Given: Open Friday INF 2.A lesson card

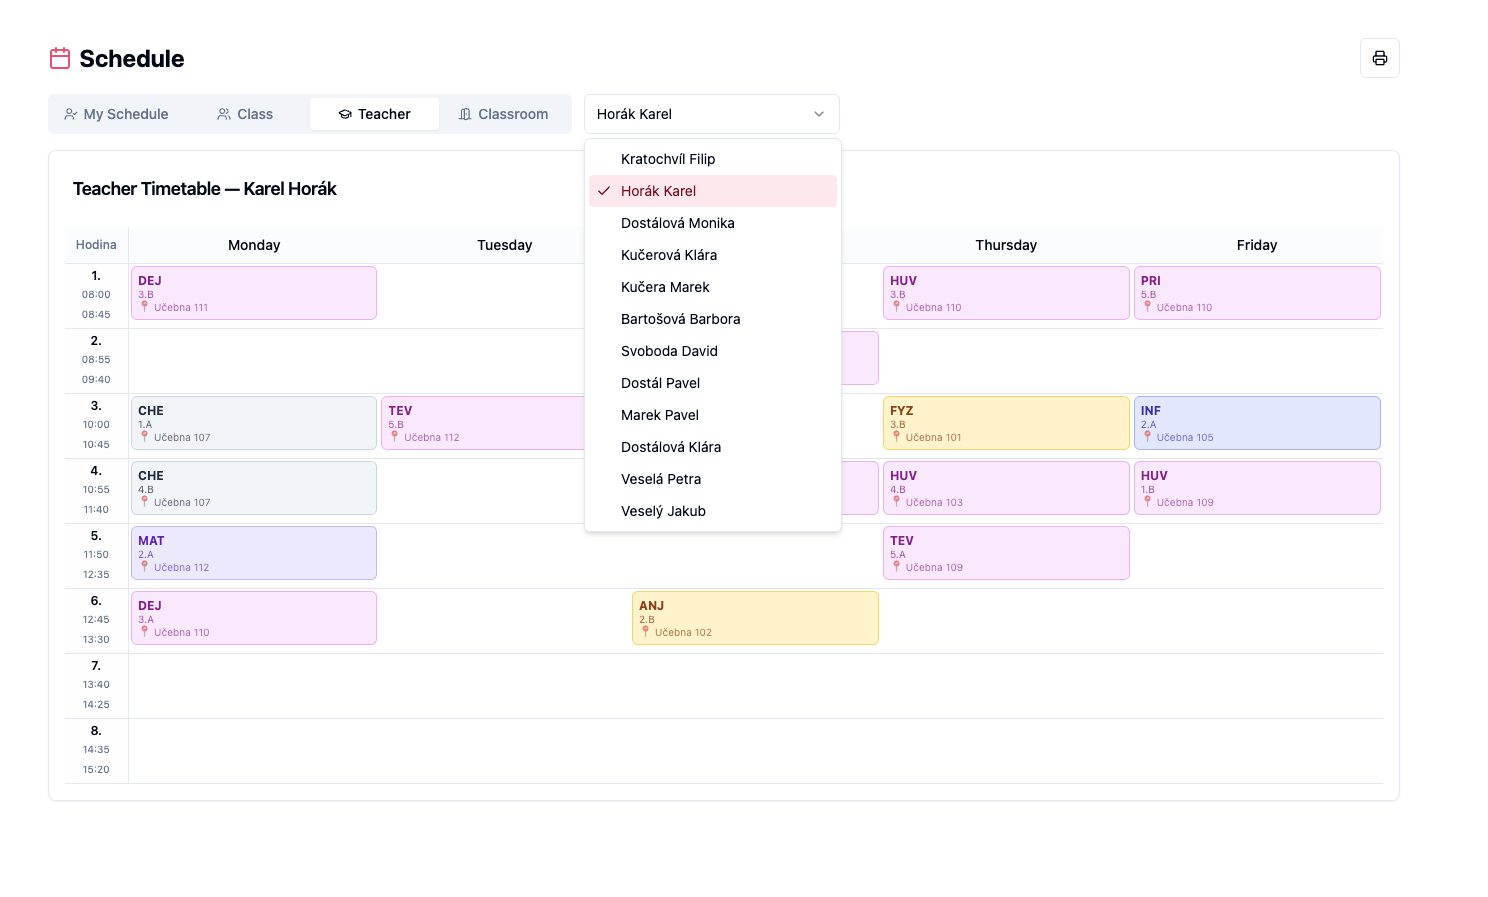Looking at the screenshot, I should [1257, 423].
